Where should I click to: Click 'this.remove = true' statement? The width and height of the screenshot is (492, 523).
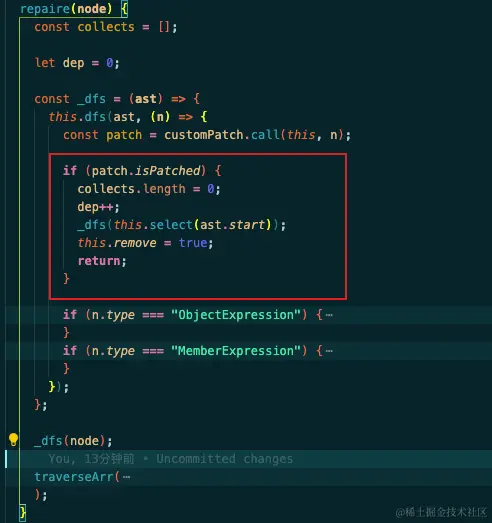(145, 243)
